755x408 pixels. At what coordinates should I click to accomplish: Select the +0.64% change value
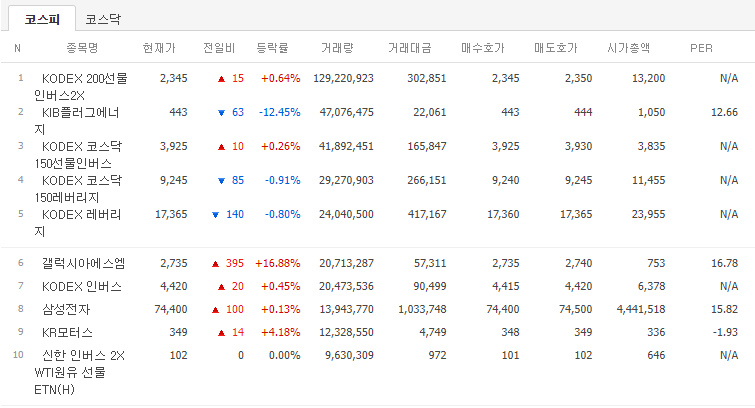(281, 78)
